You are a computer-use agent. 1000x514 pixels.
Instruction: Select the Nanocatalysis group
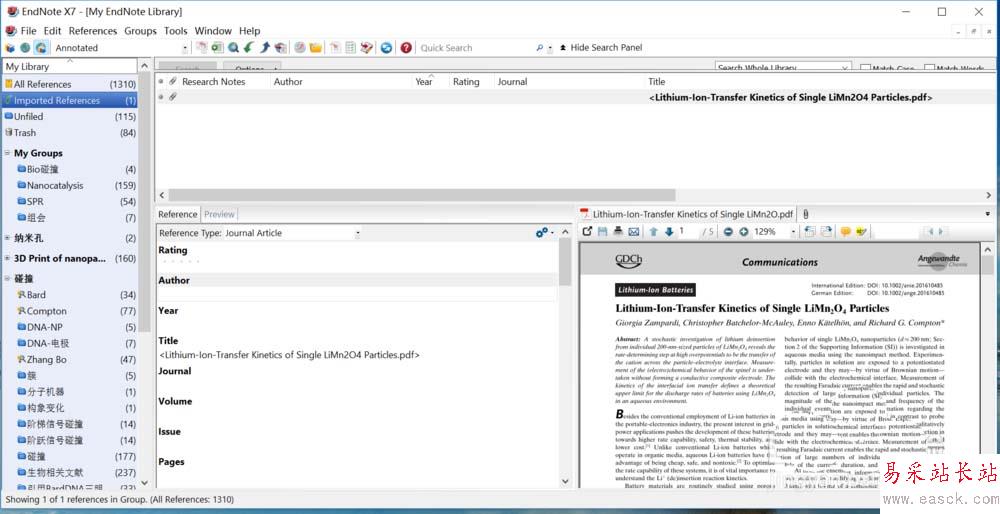tap(76, 186)
